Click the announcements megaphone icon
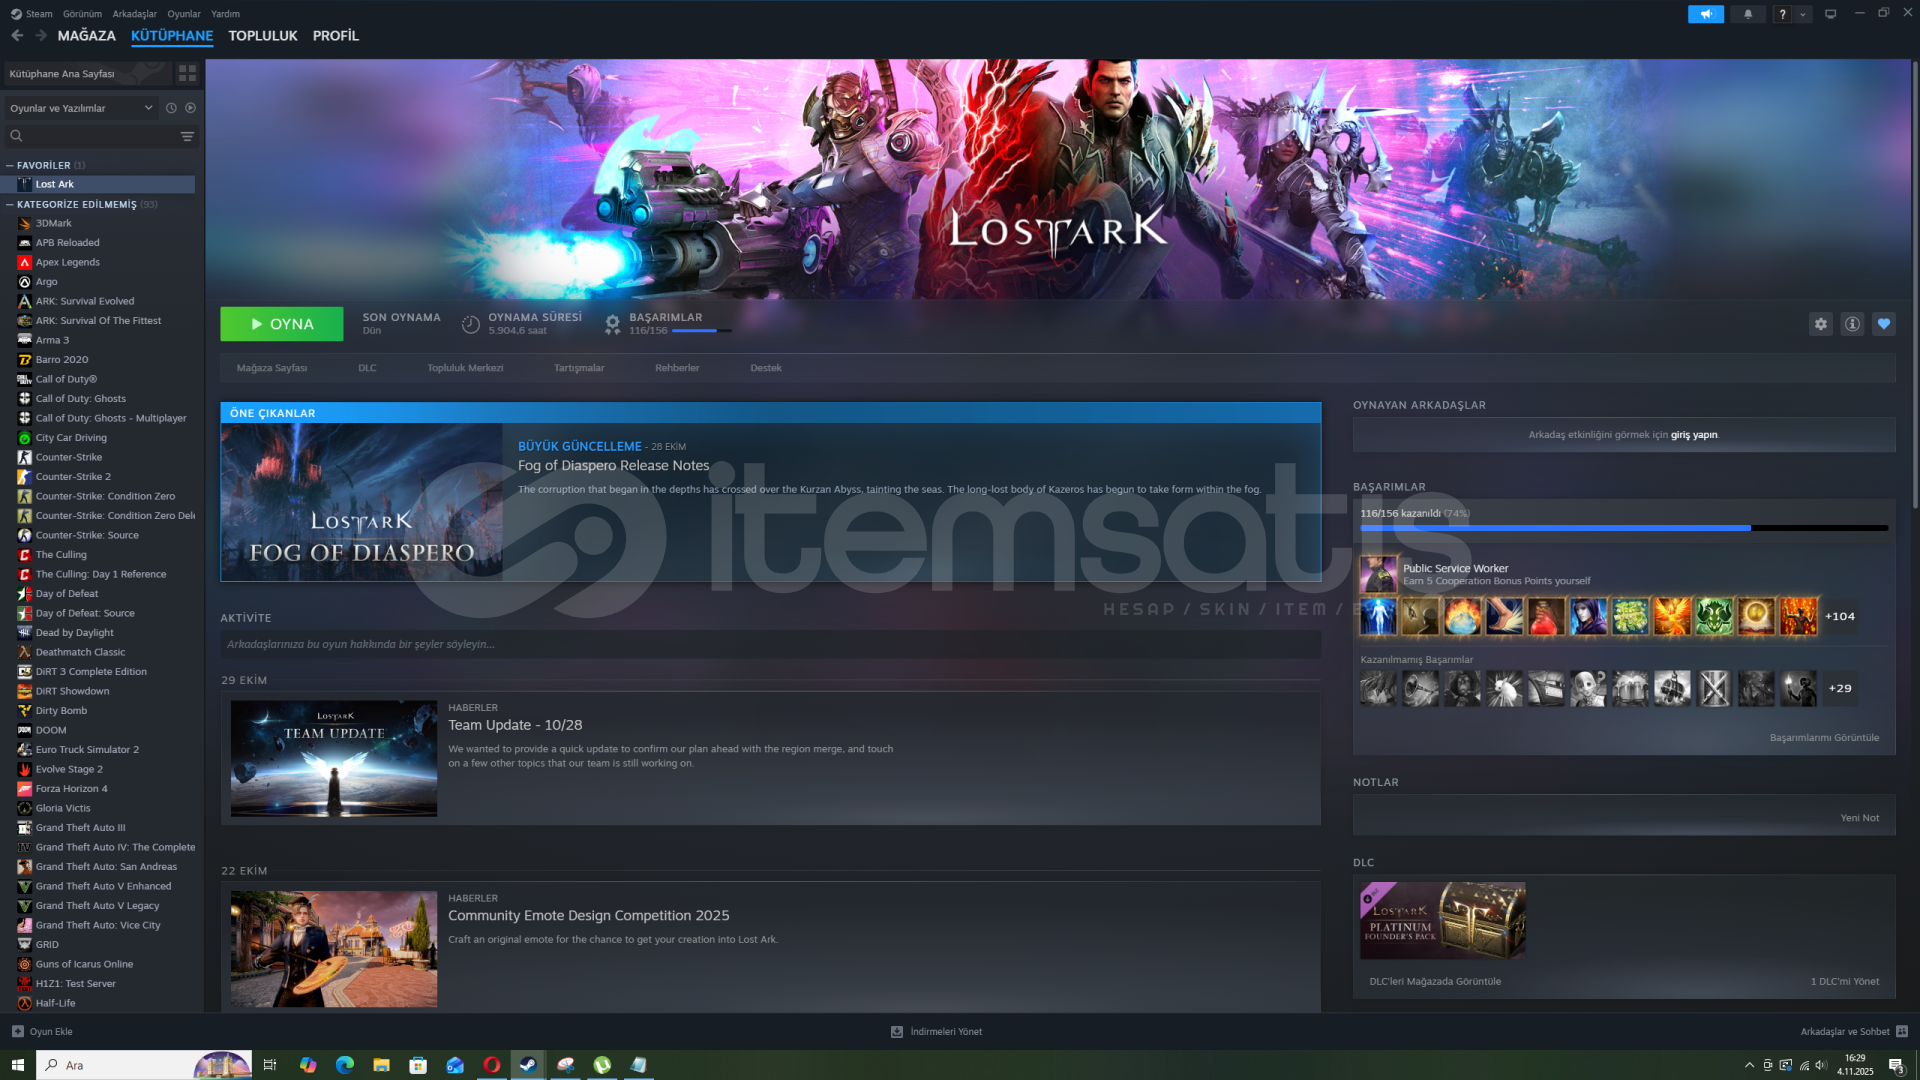1920x1080 pixels. pos(1705,14)
